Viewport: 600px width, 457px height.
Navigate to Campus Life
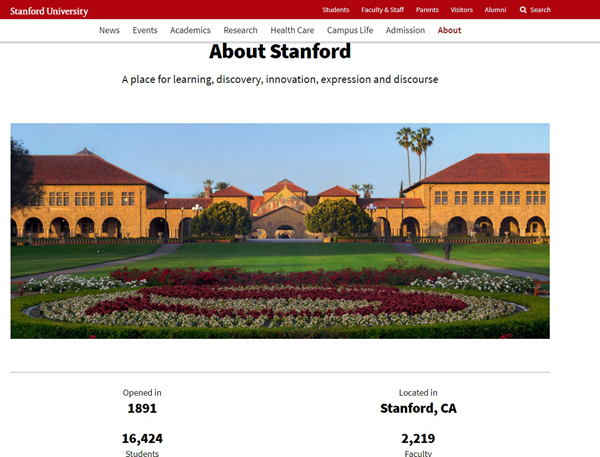click(x=350, y=30)
